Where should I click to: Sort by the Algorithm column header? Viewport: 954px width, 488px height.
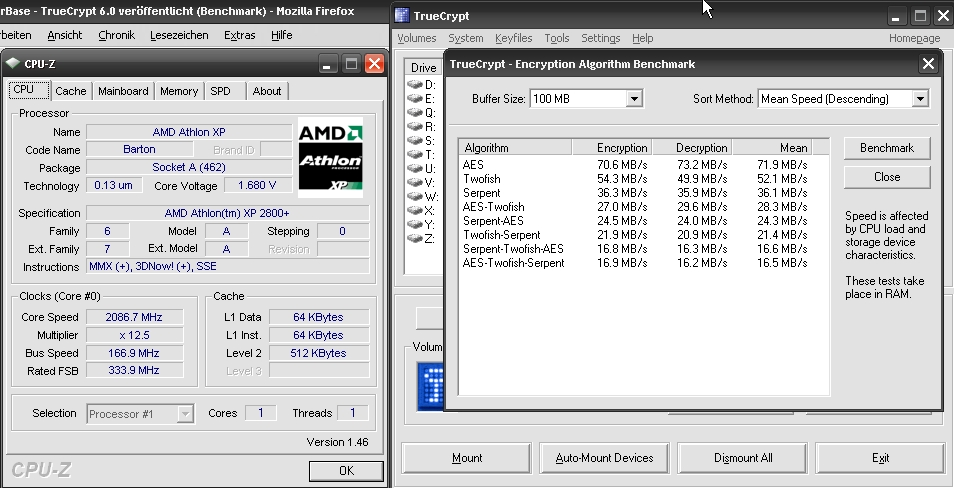point(515,148)
